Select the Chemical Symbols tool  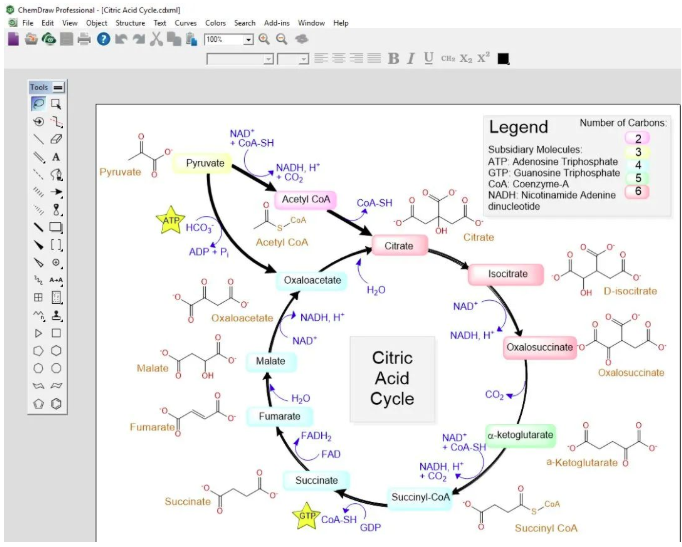[x=56, y=263]
